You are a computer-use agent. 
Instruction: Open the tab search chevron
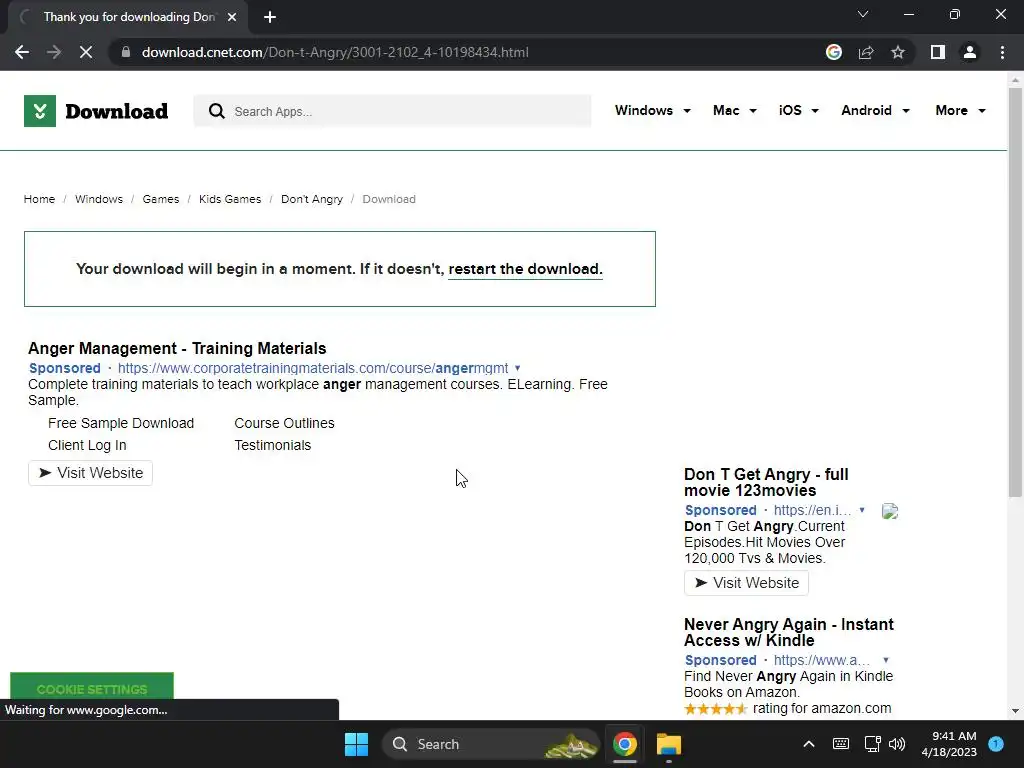[863, 14]
